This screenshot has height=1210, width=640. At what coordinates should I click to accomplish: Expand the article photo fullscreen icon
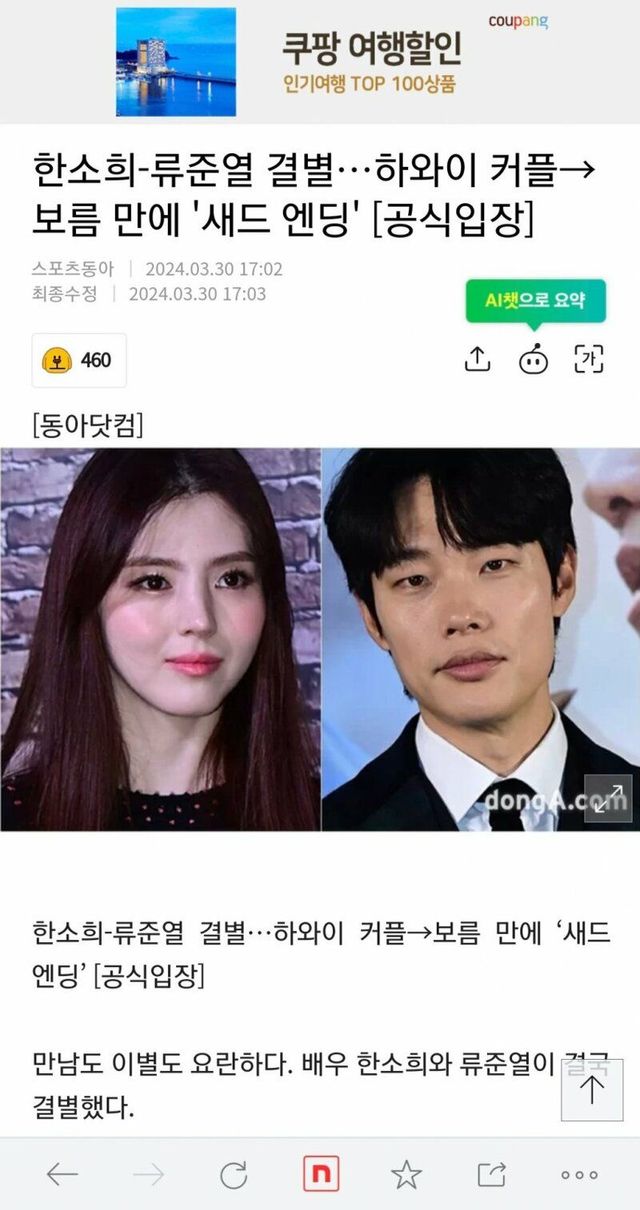[609, 798]
